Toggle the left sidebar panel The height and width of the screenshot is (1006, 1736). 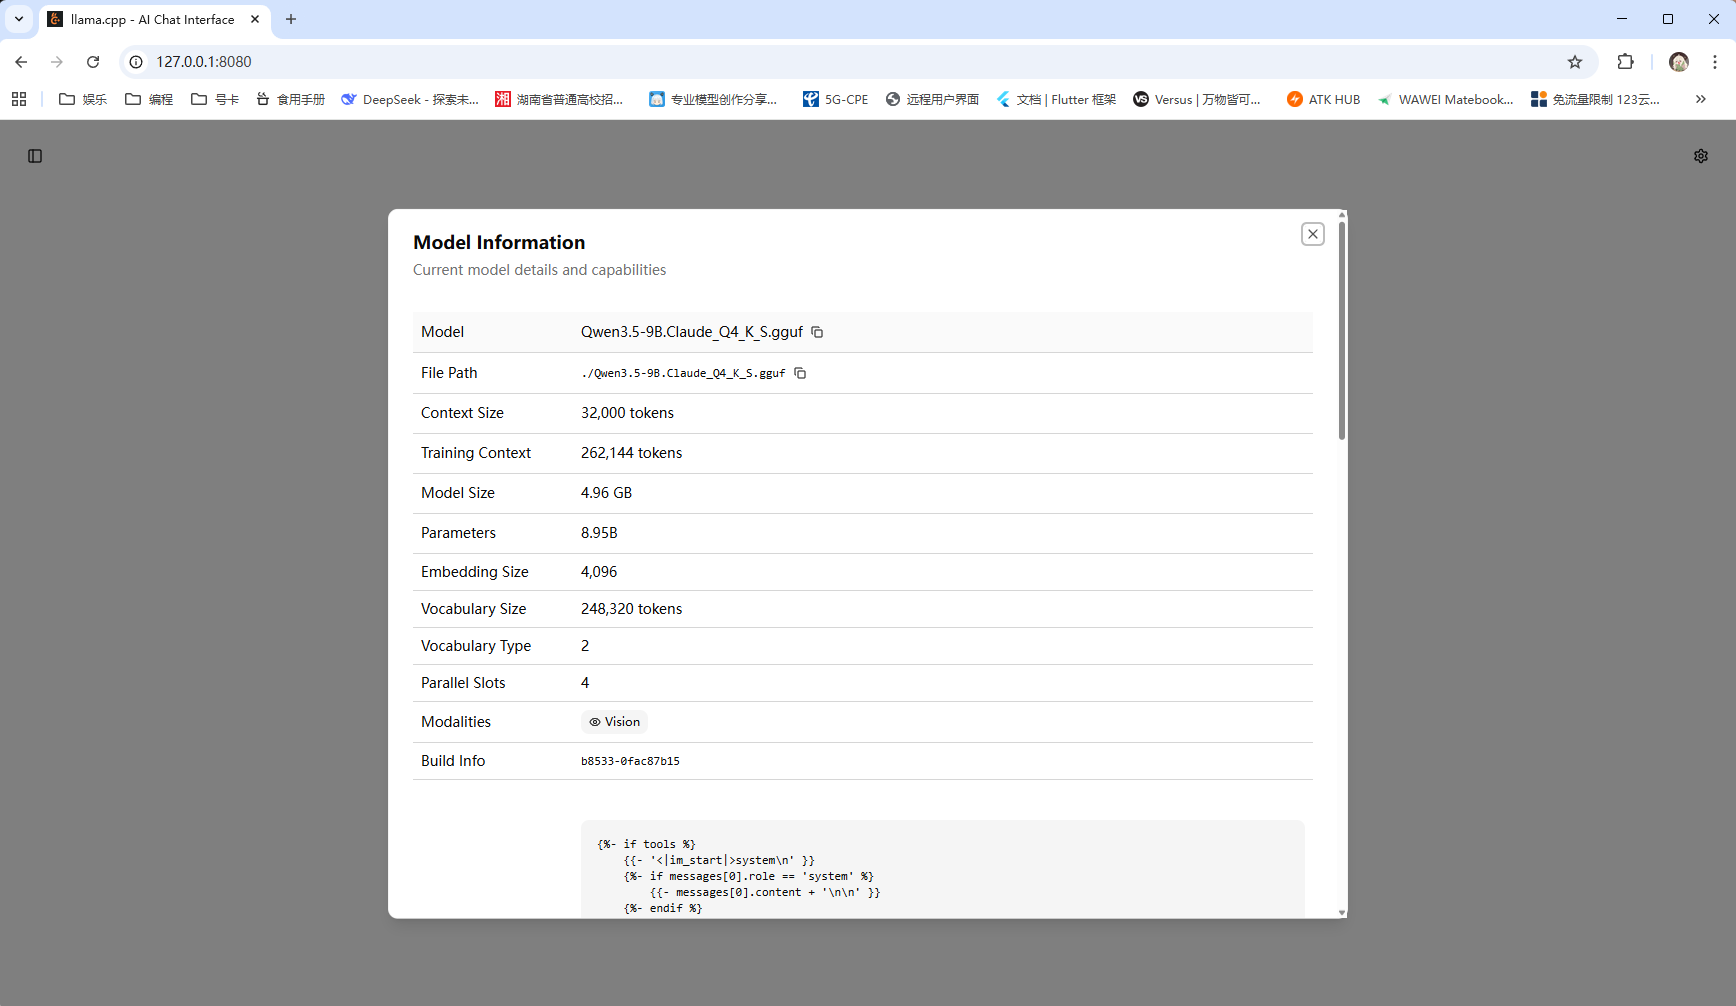click(35, 156)
